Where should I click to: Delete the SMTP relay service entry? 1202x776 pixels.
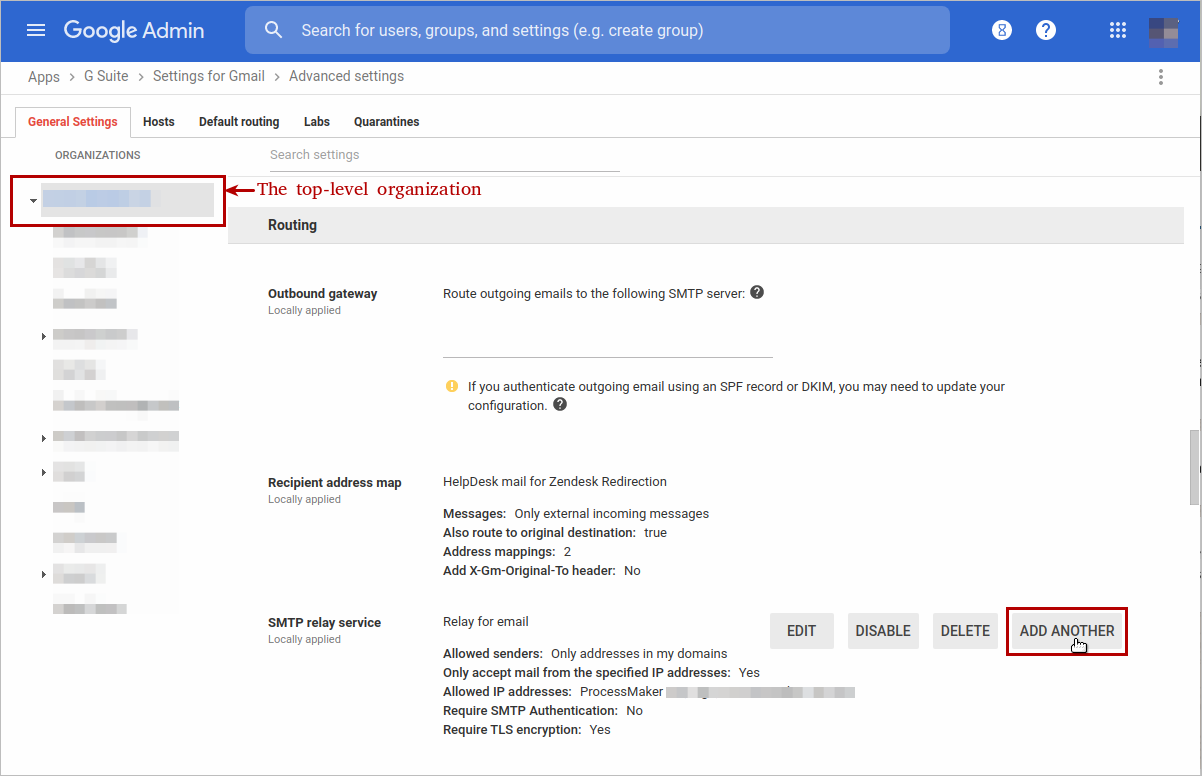coord(965,631)
